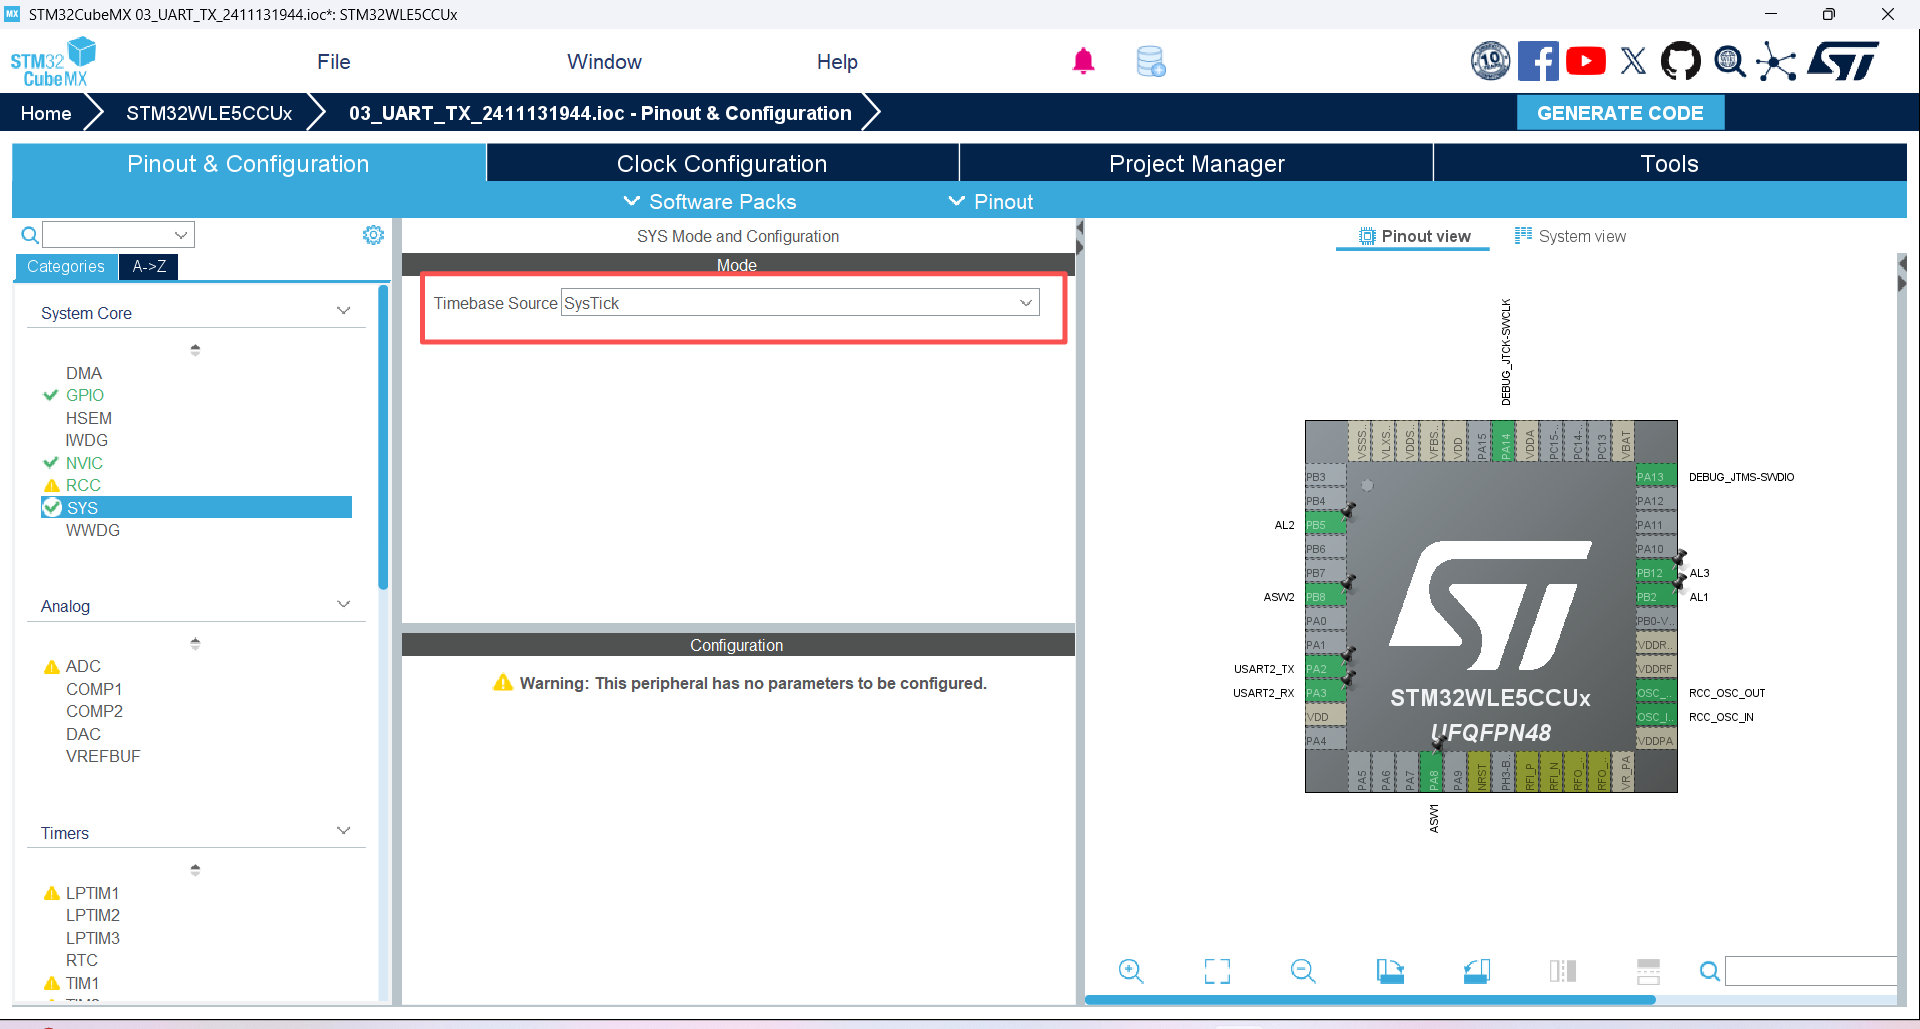This screenshot has width=1920, height=1029.
Task: Open the Facebook icon link
Action: click(x=1538, y=61)
